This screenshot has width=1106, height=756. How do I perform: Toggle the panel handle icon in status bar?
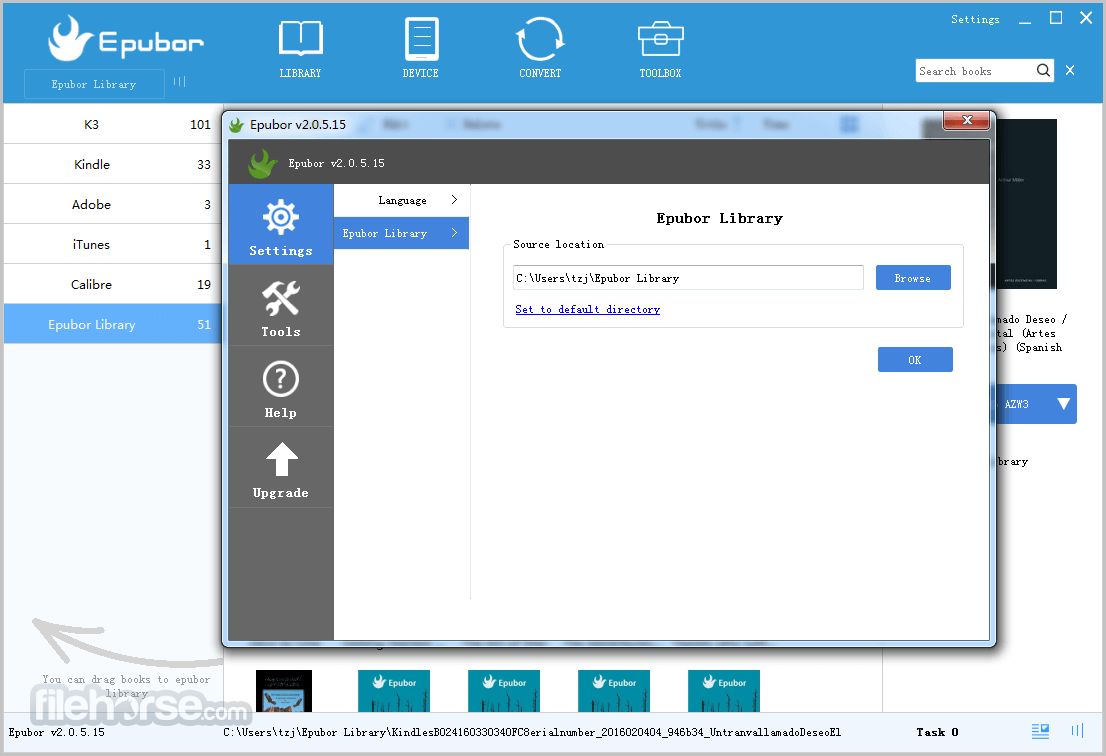click(x=1077, y=731)
